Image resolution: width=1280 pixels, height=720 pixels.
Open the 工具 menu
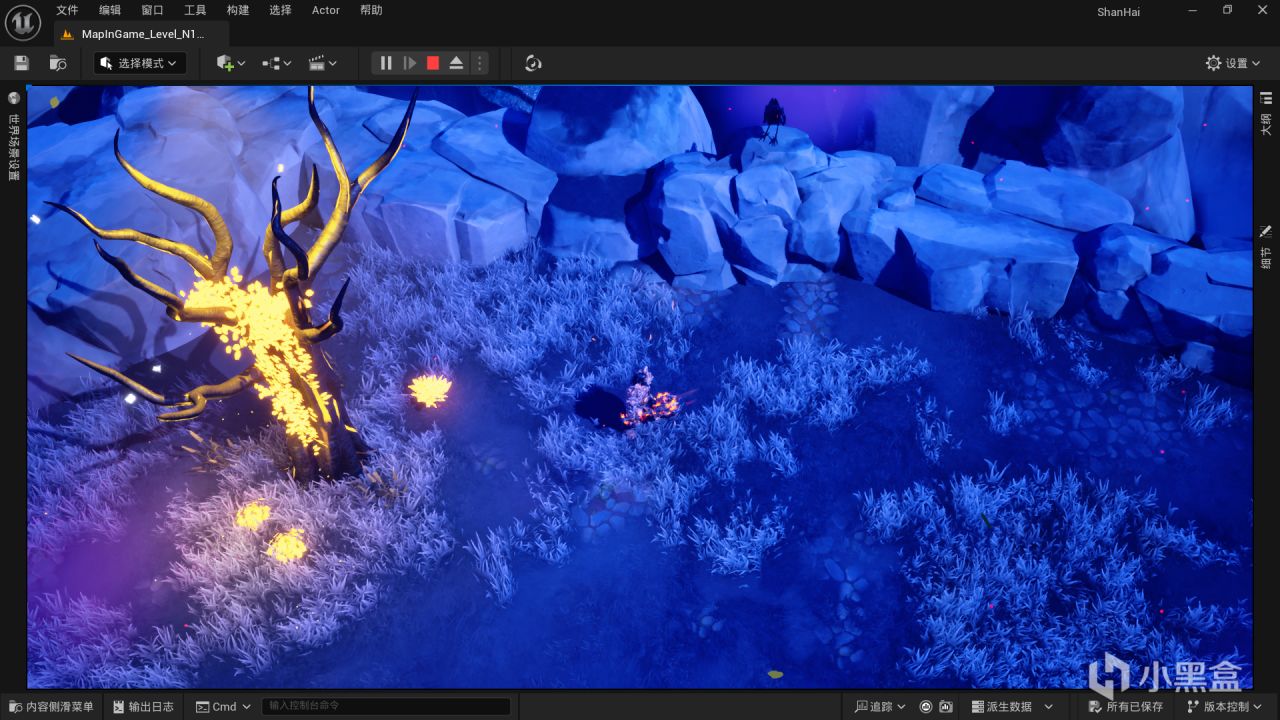click(195, 10)
